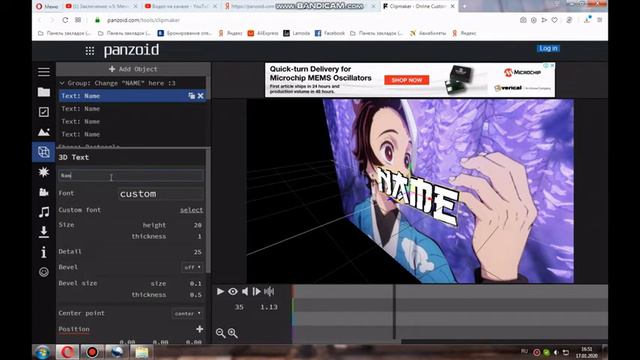Click the browser snapshot camera icon

coord(523,20)
